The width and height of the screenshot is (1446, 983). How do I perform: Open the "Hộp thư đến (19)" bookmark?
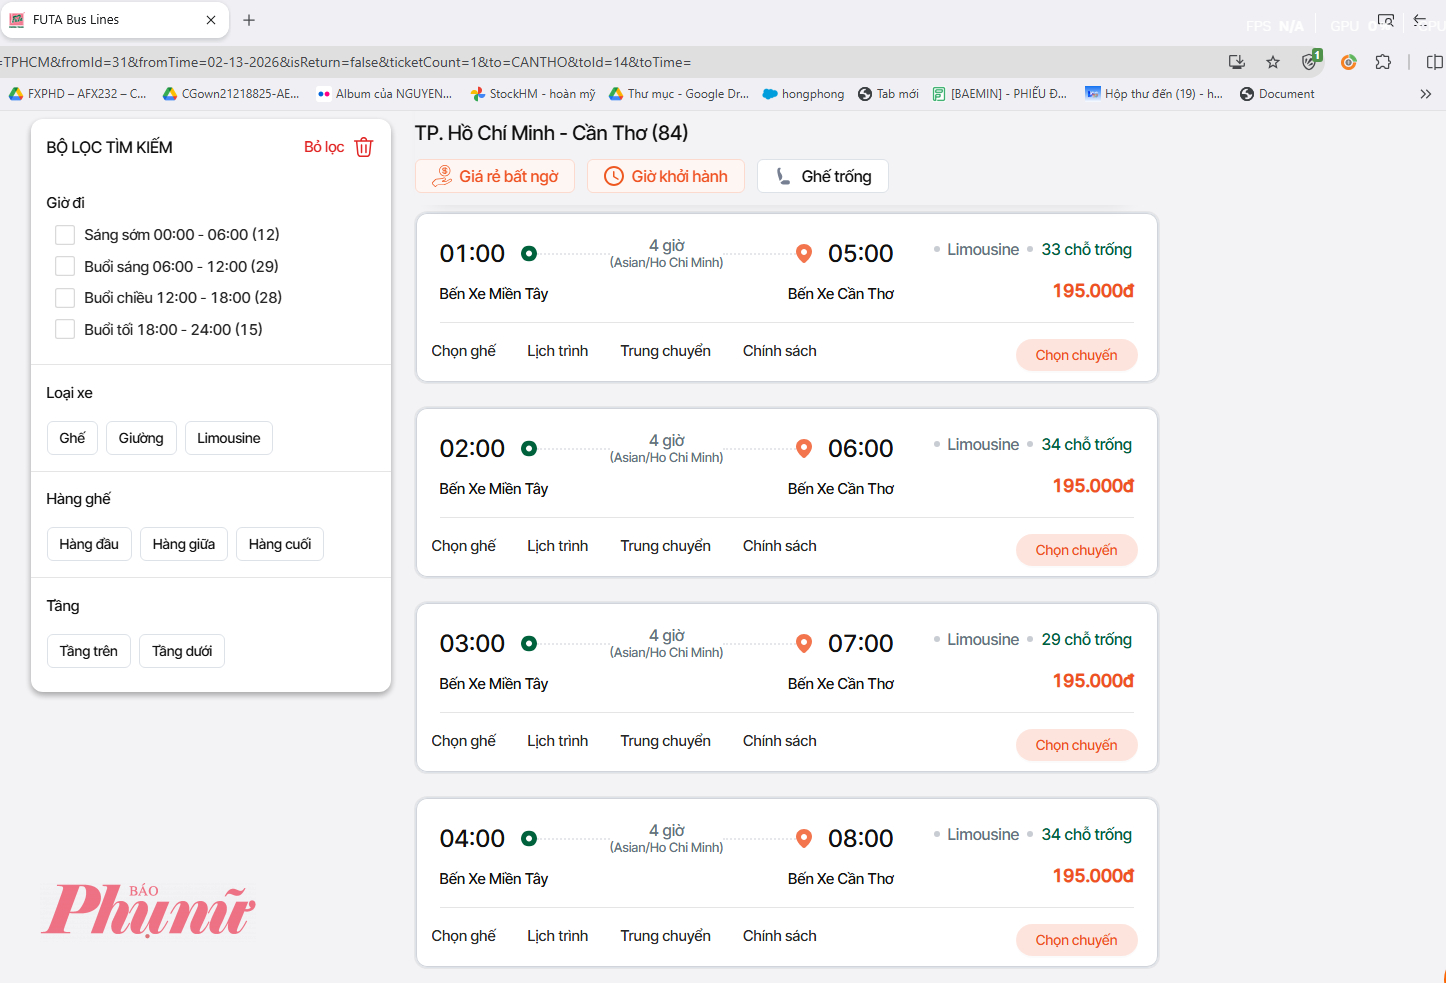click(x=1154, y=94)
